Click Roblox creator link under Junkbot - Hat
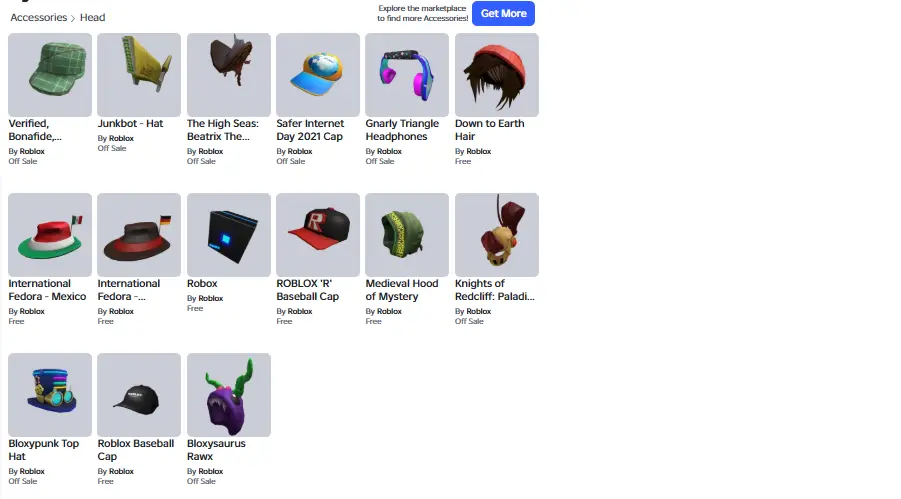Image resolution: width=901 pixels, height=499 pixels. click(121, 139)
